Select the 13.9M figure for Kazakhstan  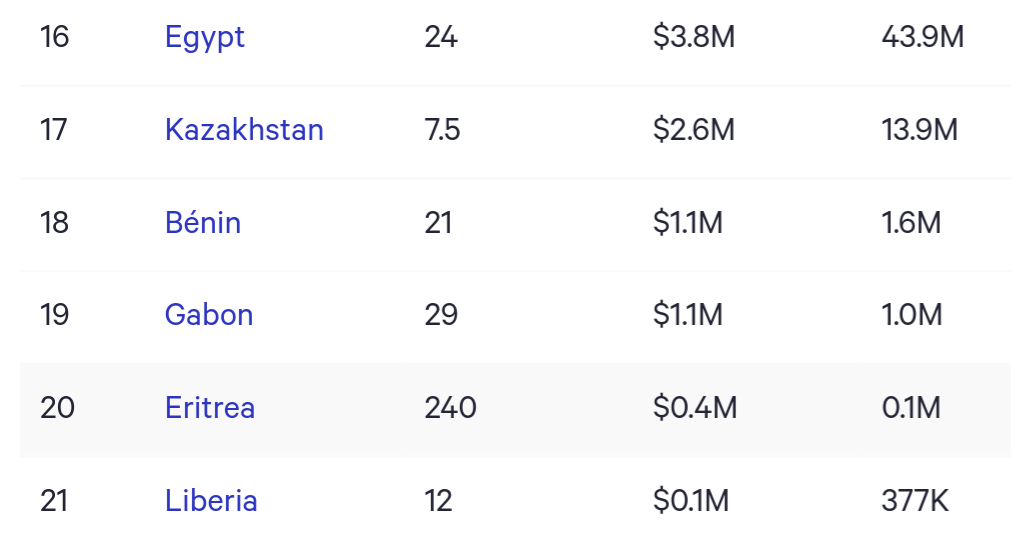tap(920, 130)
